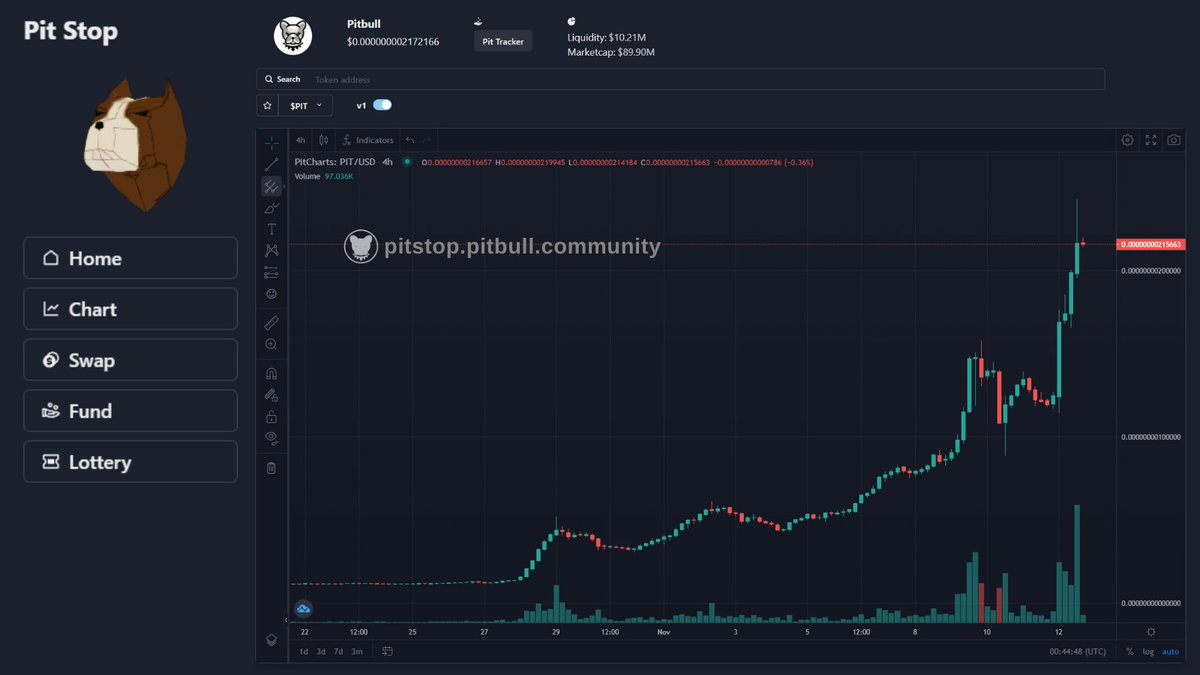1200x675 pixels.
Task: Open the Indicators menu
Action: 368,140
